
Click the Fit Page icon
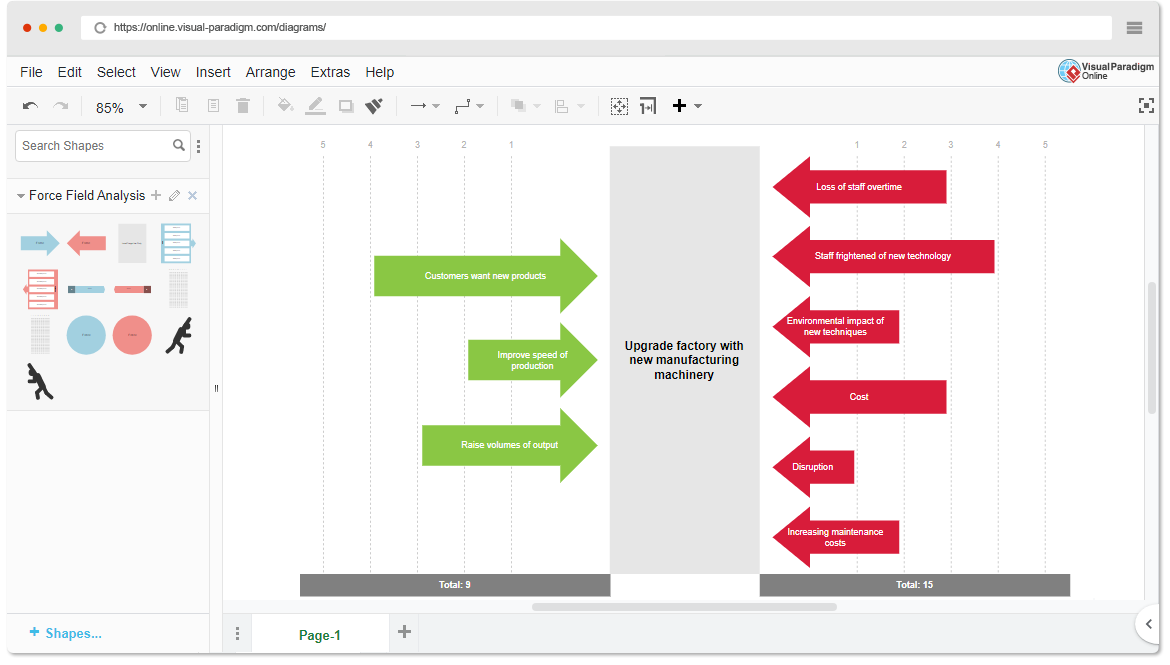pyautogui.click(x=619, y=106)
